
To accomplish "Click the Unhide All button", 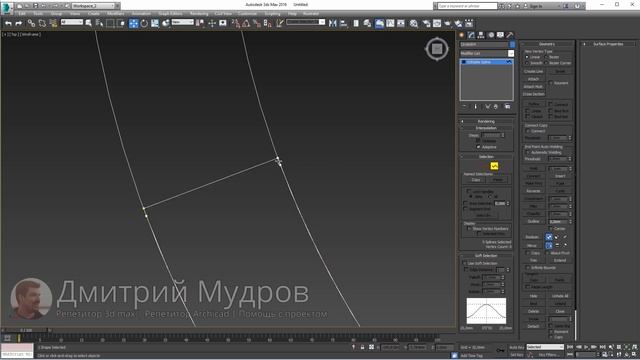I will 560,296.
